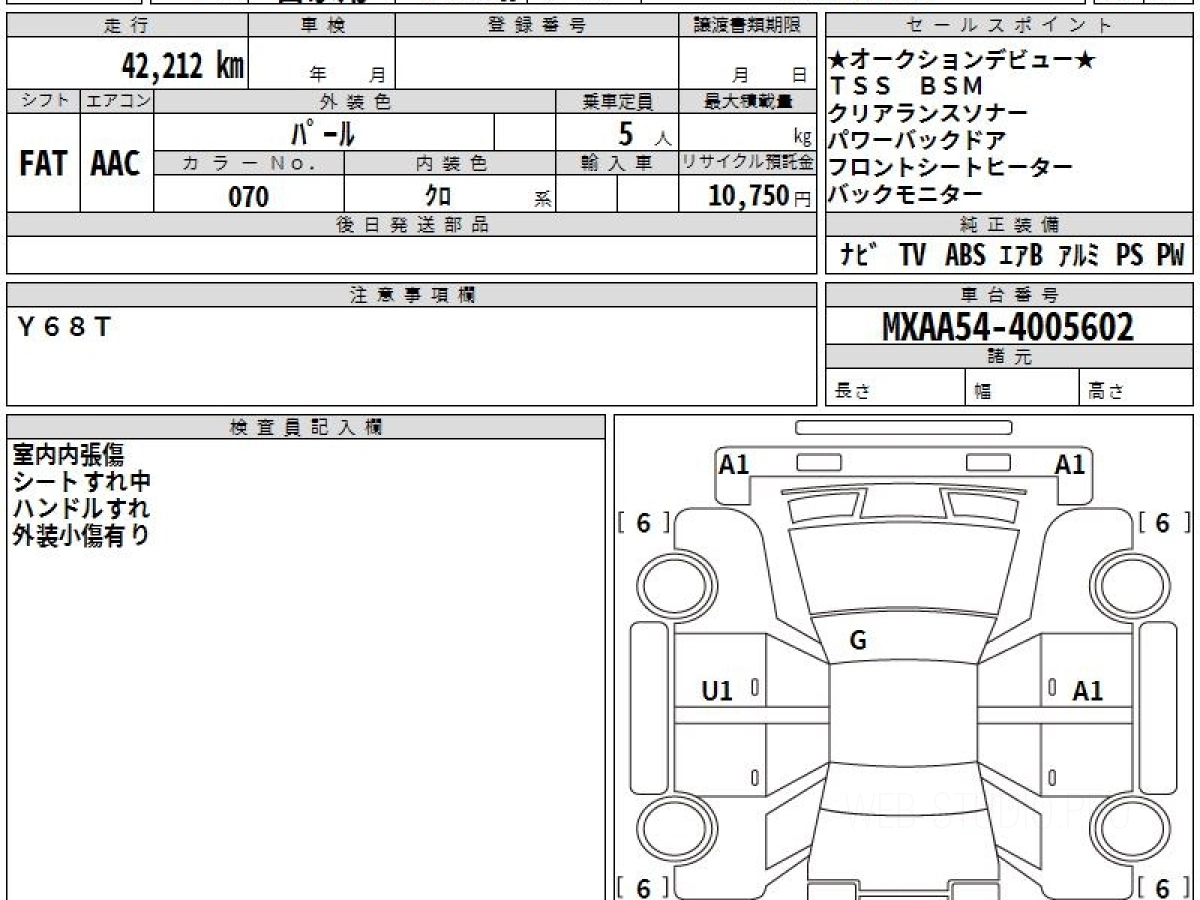Click the G mark on the windshield

[x=857, y=642]
